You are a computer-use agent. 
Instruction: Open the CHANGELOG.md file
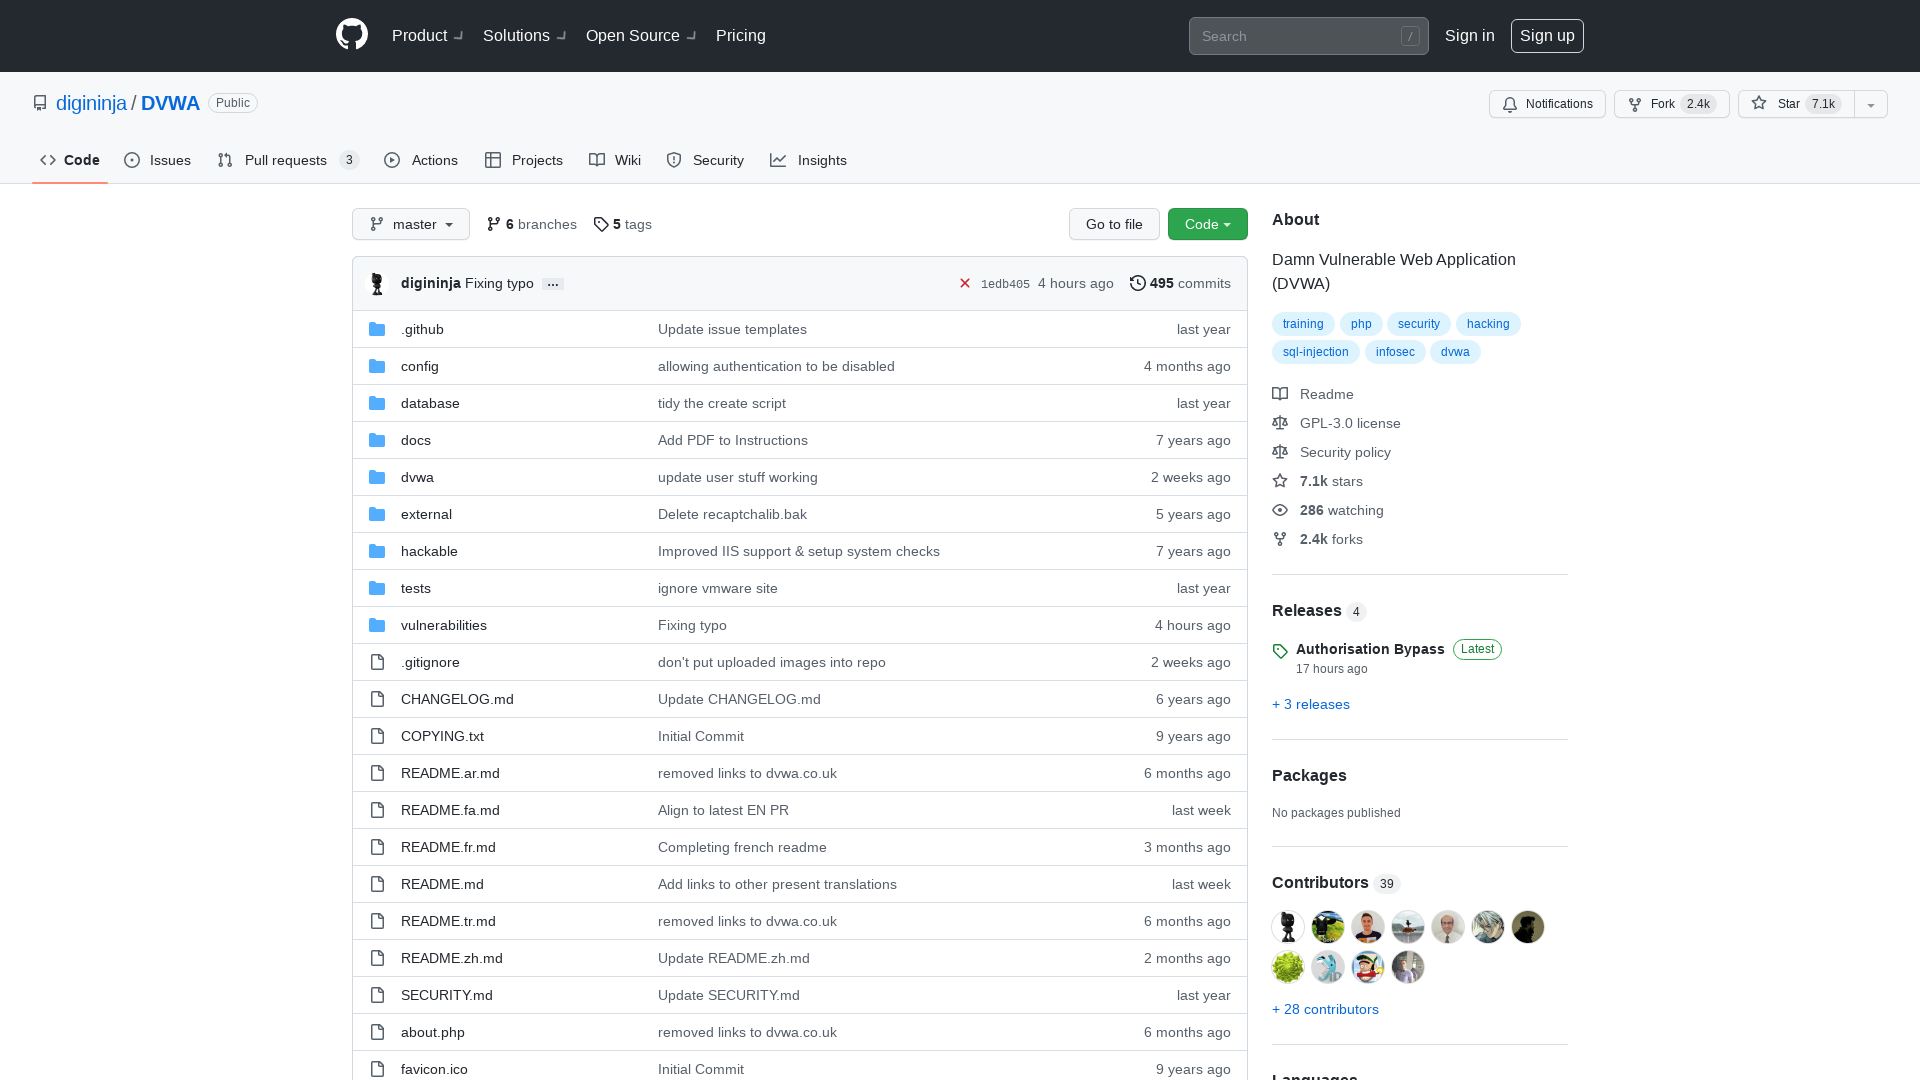457,699
